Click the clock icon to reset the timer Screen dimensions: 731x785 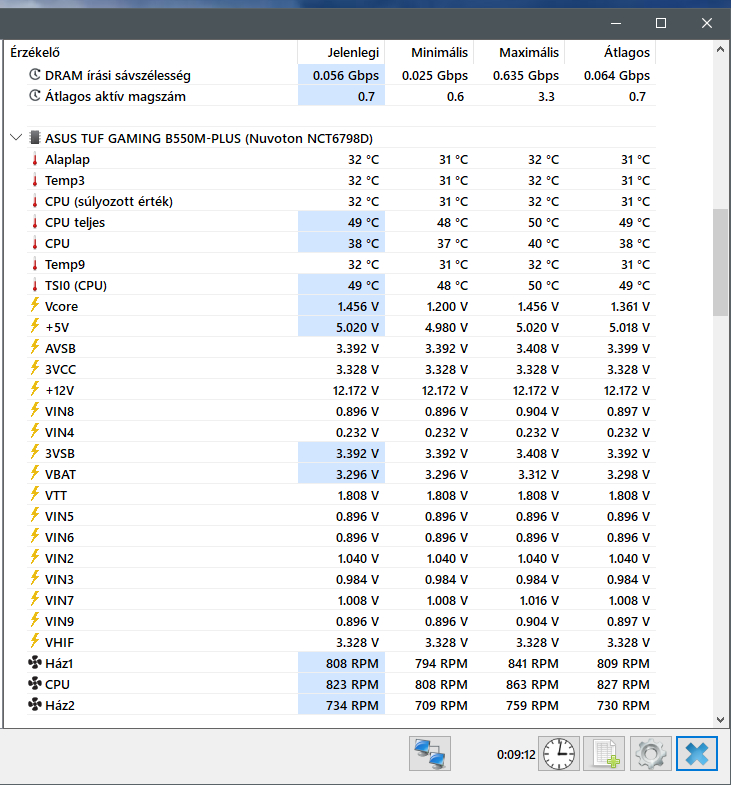click(560, 752)
